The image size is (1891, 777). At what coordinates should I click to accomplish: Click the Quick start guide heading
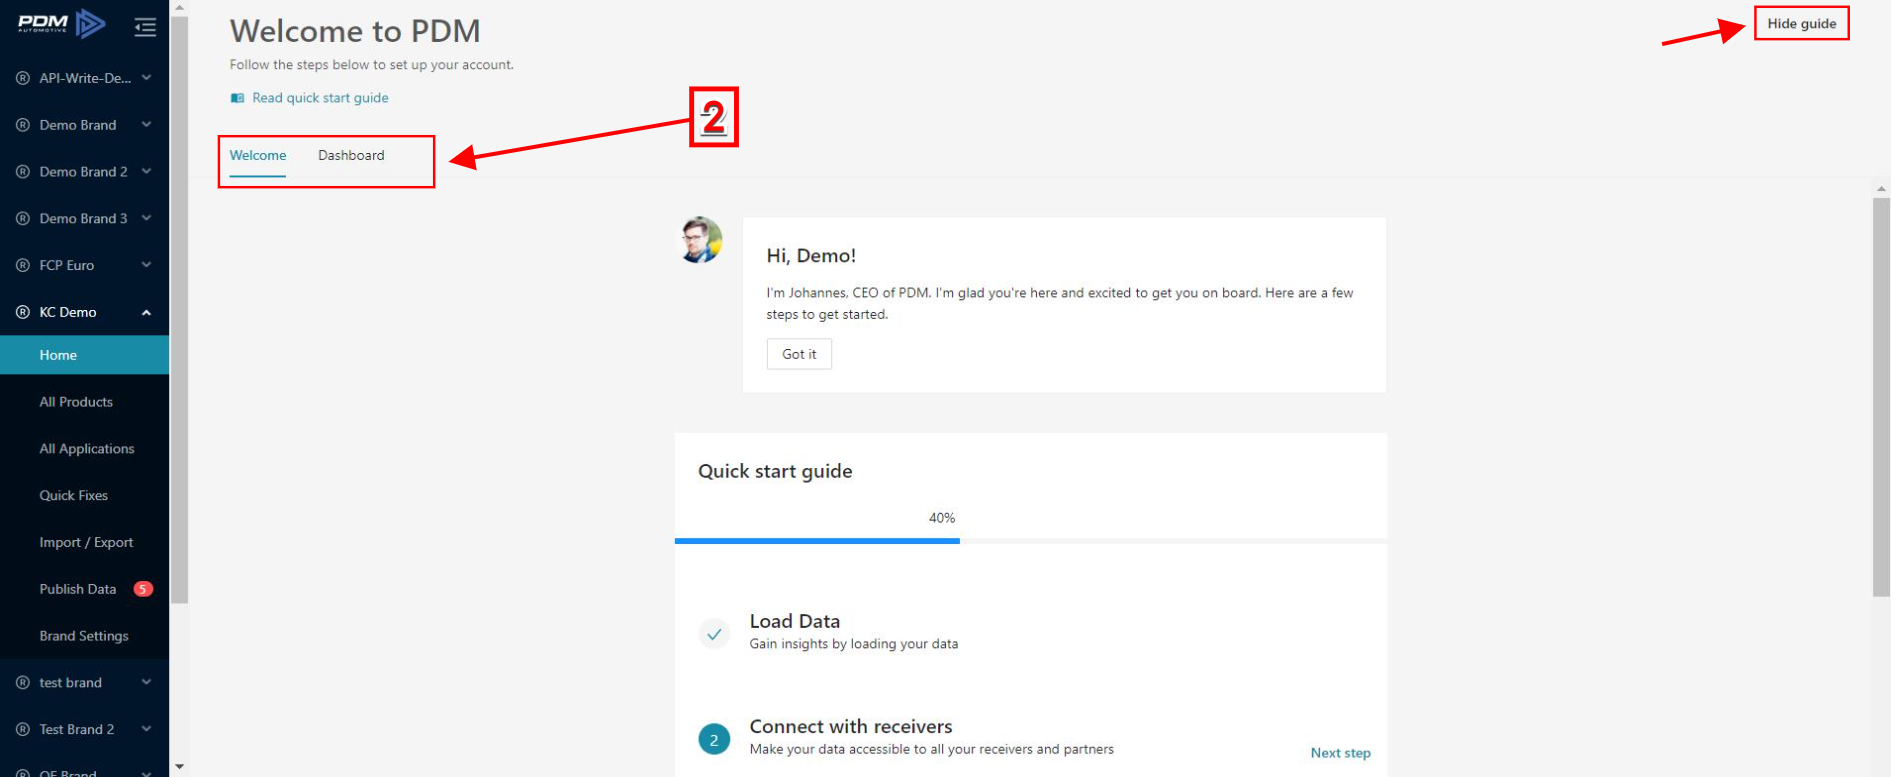pos(775,471)
